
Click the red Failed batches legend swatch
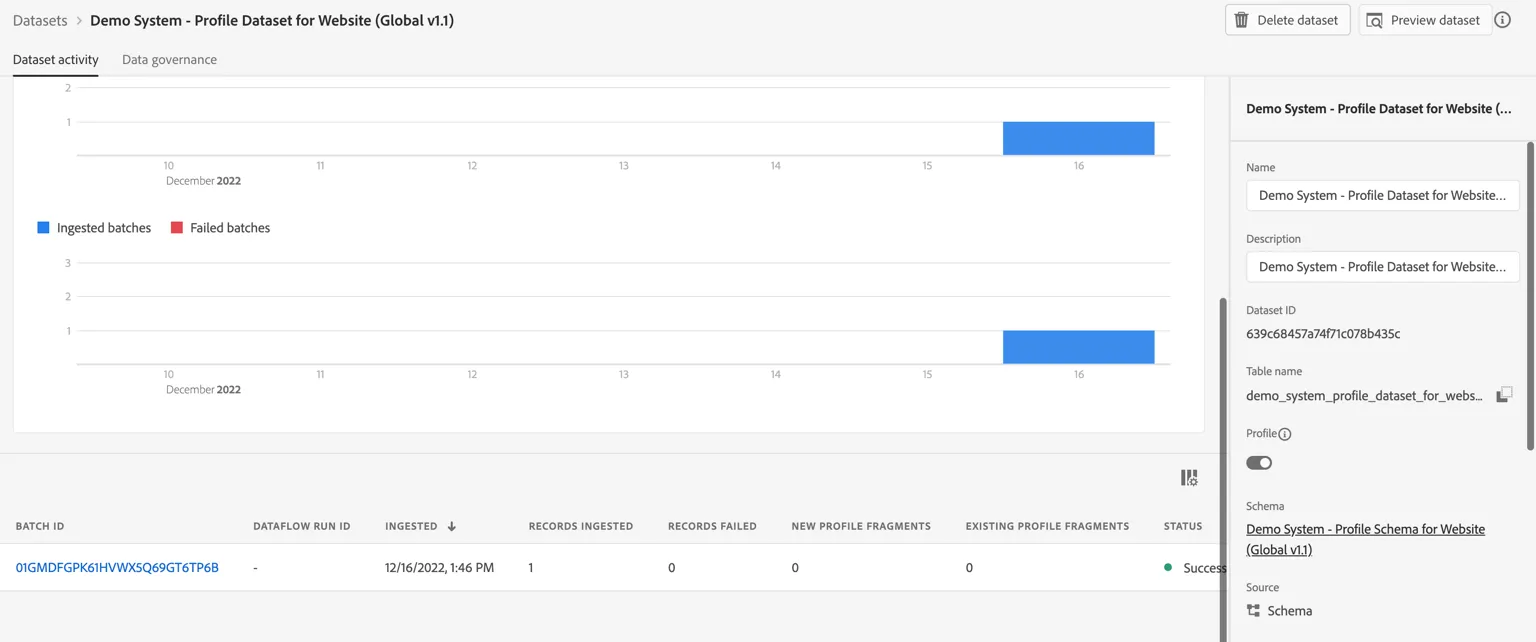pyautogui.click(x=177, y=228)
